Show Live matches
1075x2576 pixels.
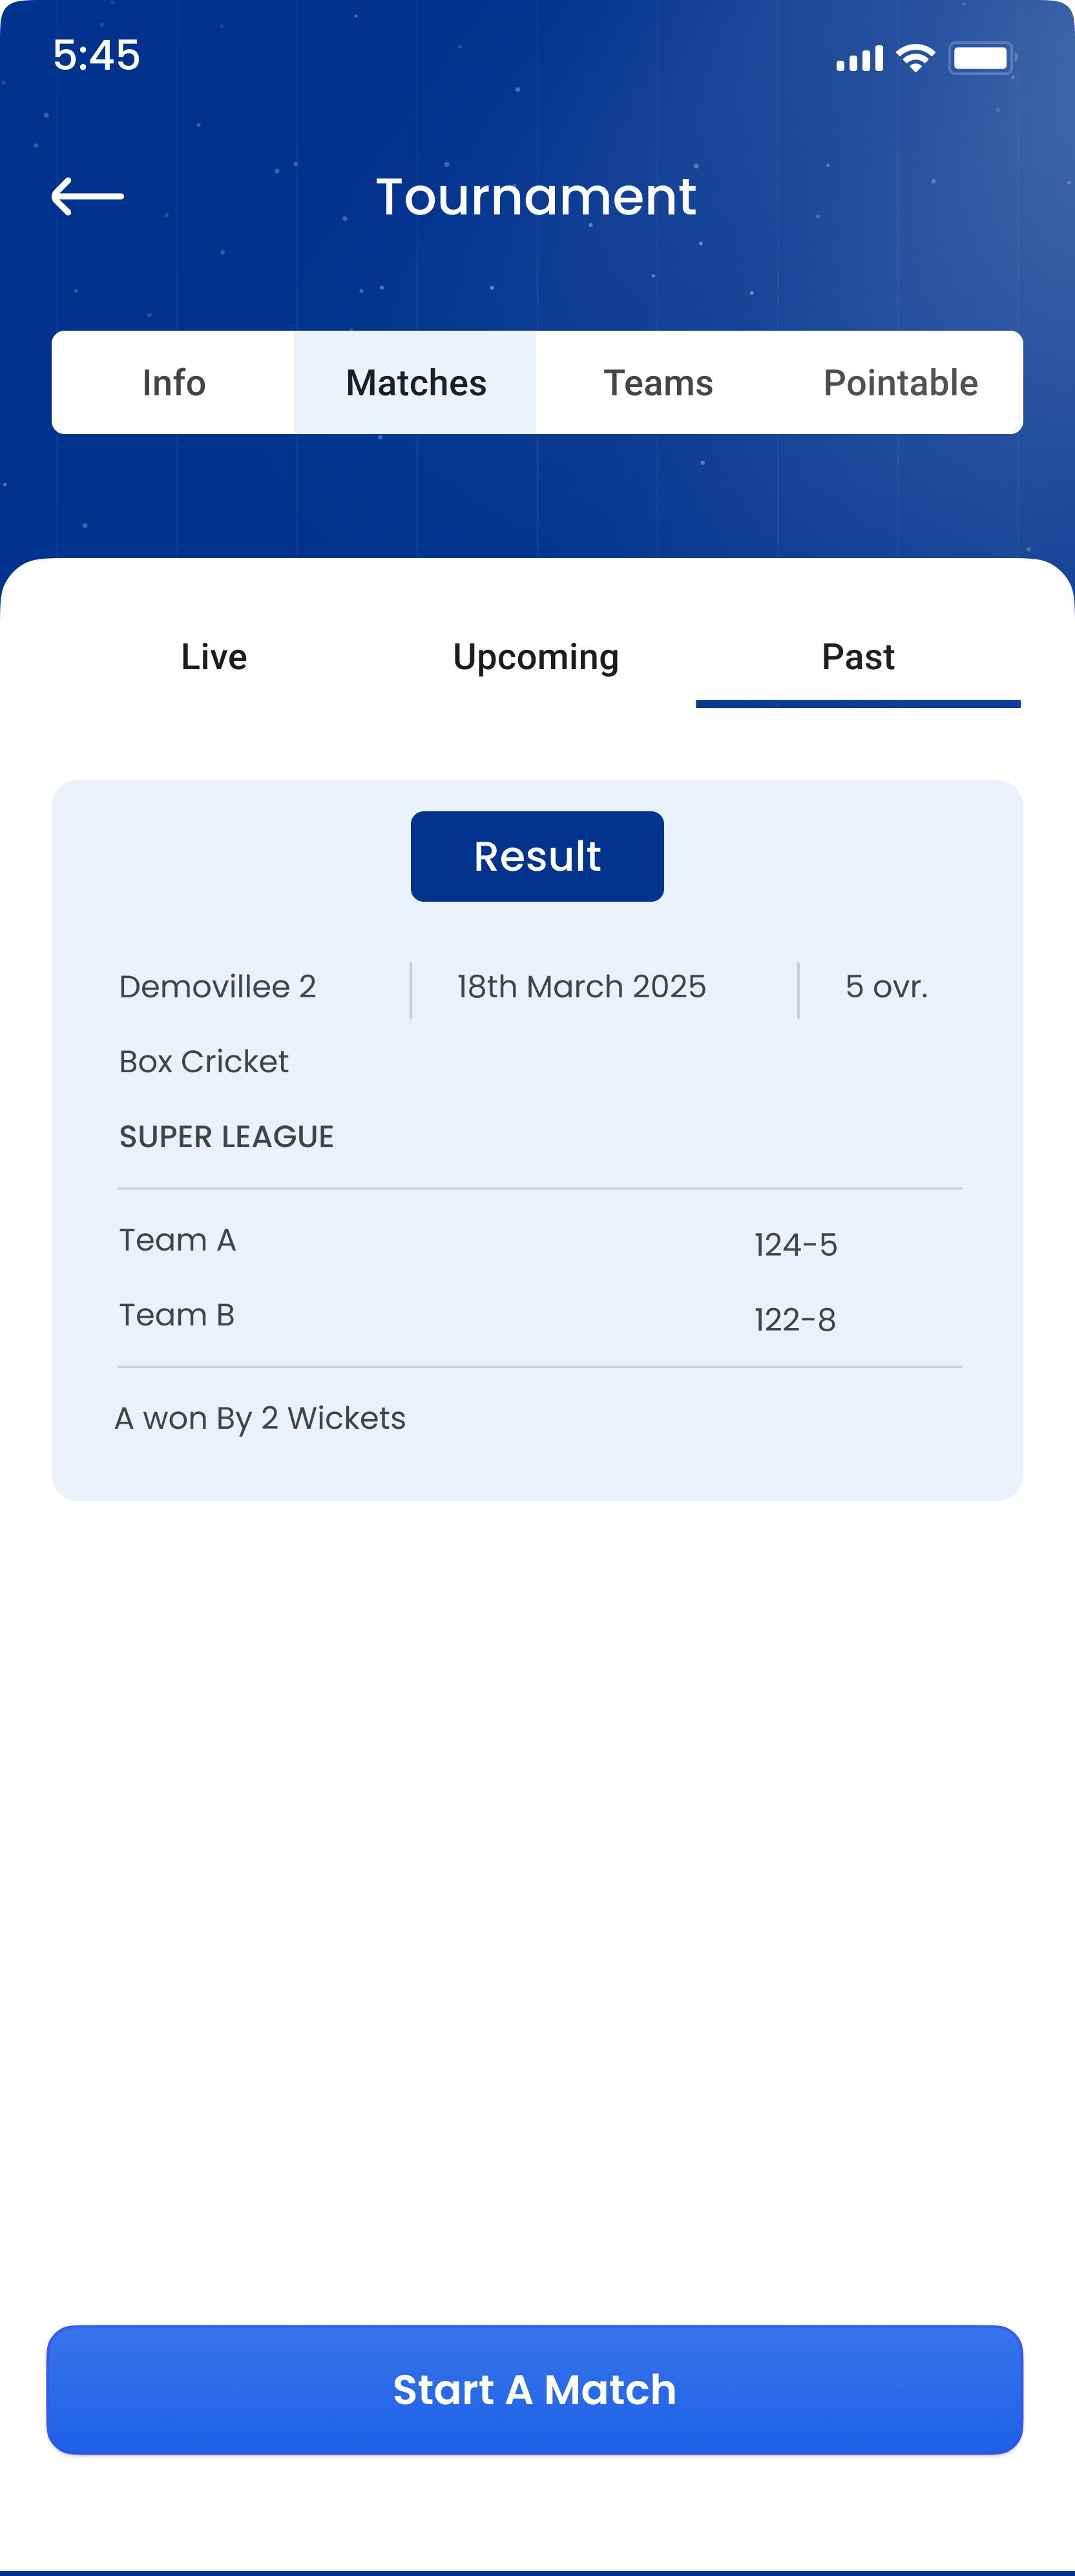(x=214, y=657)
